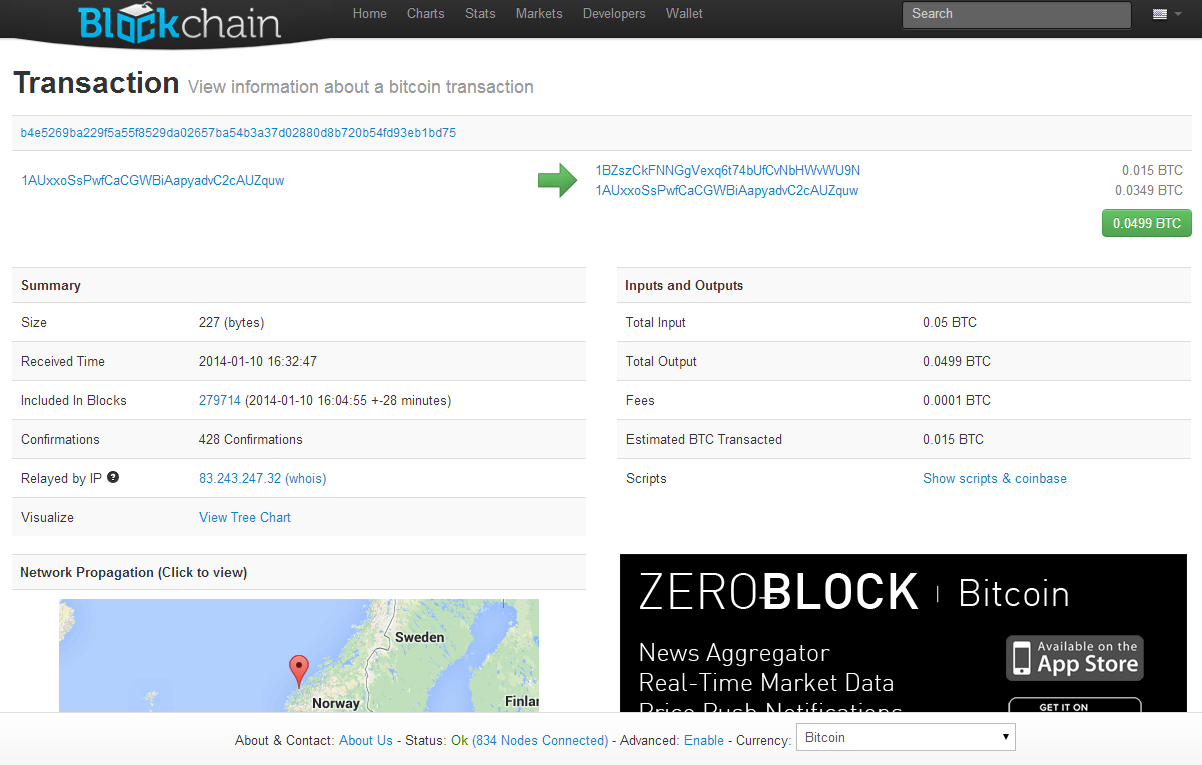Click the Advanced Enable link
Viewport: 1202px width, 765px height.
[x=704, y=740]
